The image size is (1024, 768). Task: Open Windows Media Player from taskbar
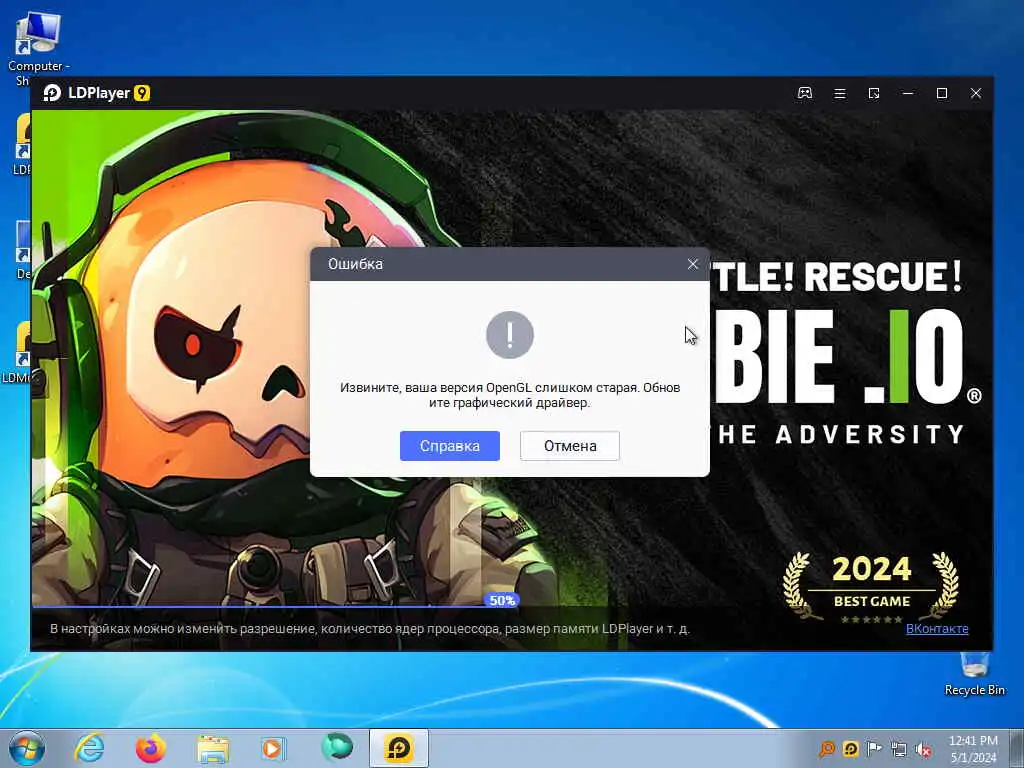pyautogui.click(x=274, y=748)
